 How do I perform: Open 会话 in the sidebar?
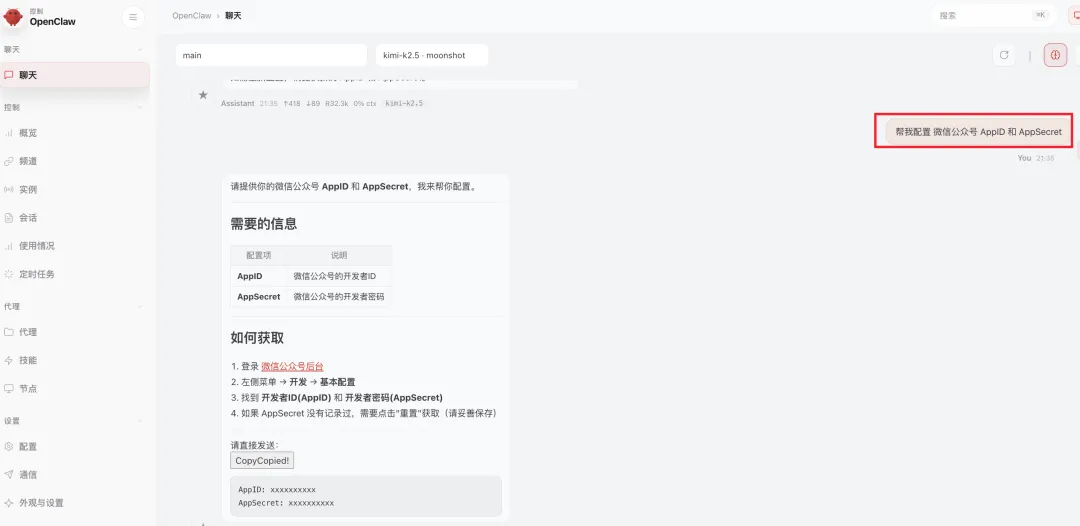(75, 218)
